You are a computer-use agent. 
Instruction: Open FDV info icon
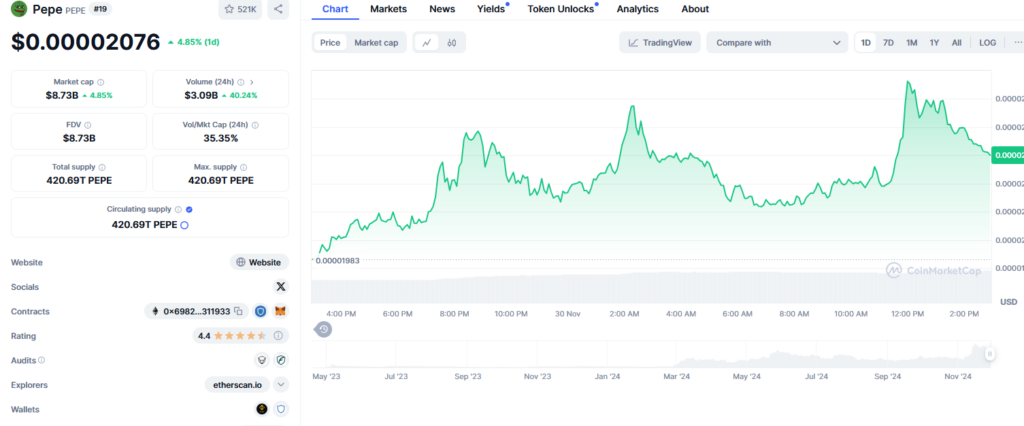pyautogui.click(x=88, y=125)
